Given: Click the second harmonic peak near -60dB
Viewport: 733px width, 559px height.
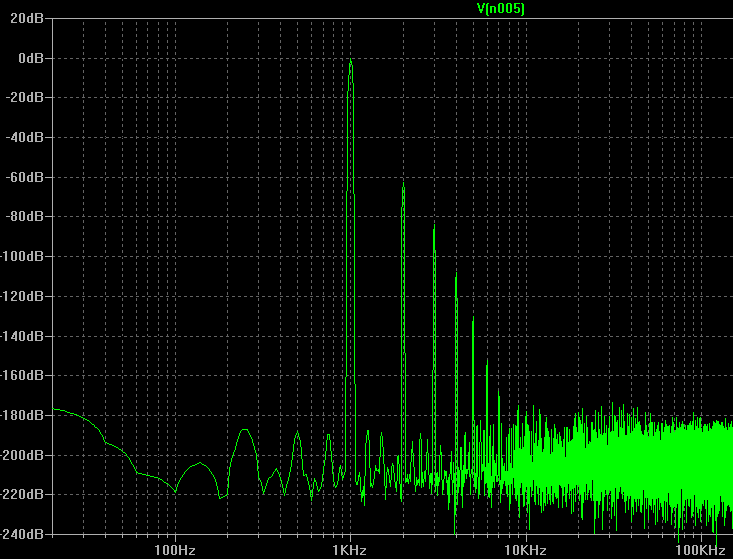Looking at the screenshot, I should pyautogui.click(x=403, y=184).
